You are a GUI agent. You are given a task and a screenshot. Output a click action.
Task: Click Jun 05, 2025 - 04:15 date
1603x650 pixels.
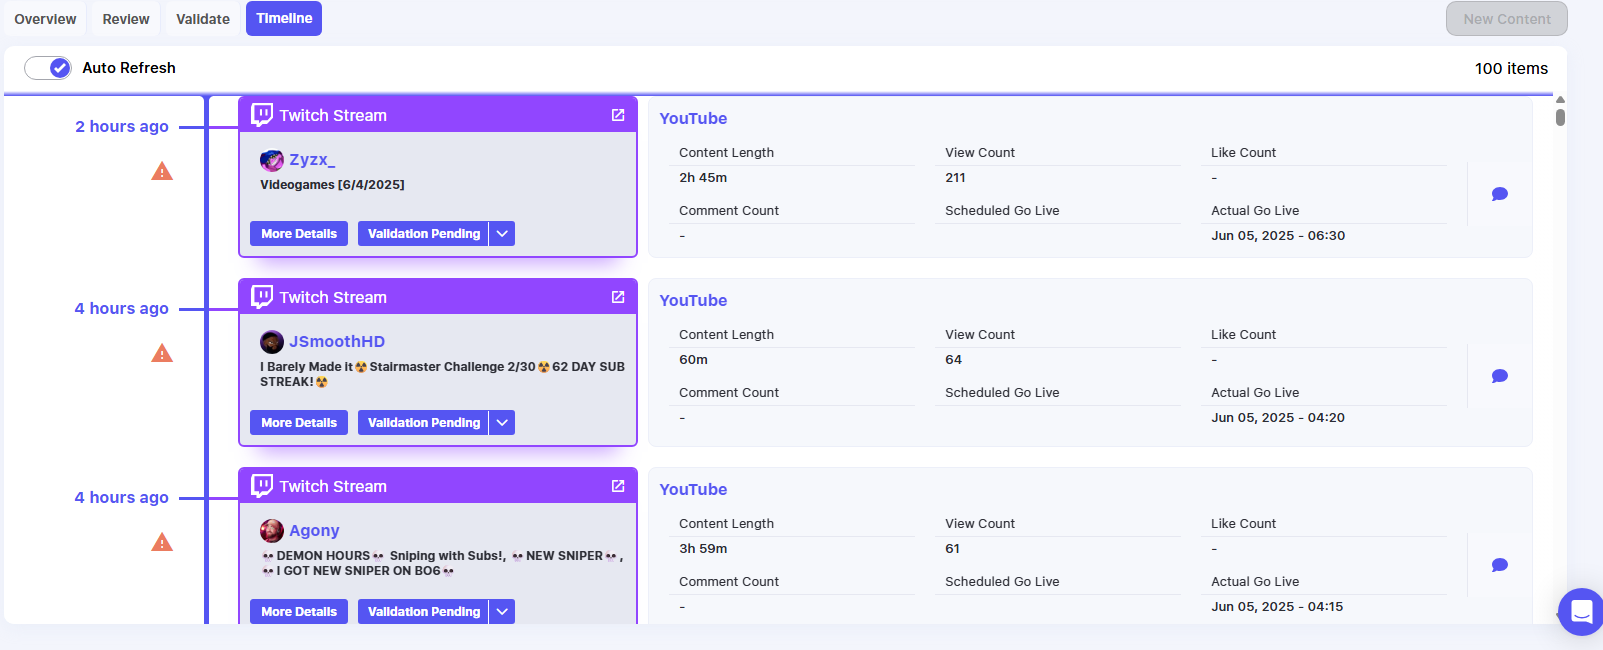tap(1277, 607)
